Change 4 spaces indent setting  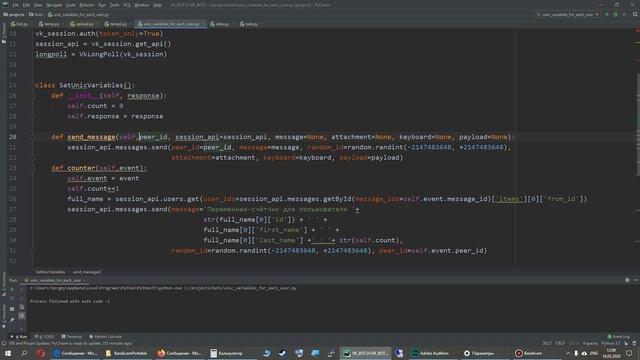[590, 343]
